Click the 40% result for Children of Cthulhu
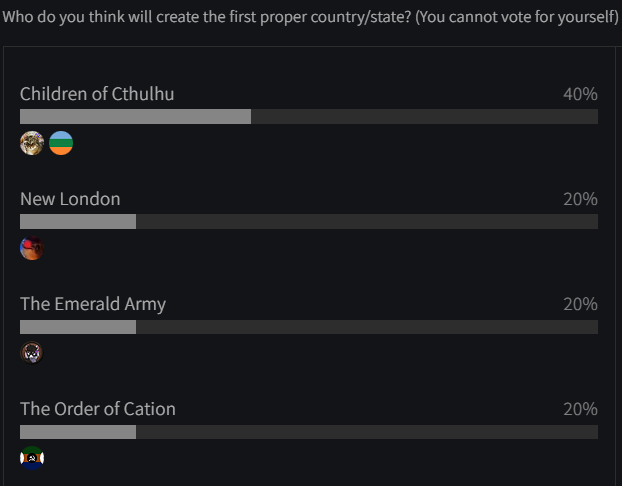The width and height of the screenshot is (622, 486). point(580,94)
